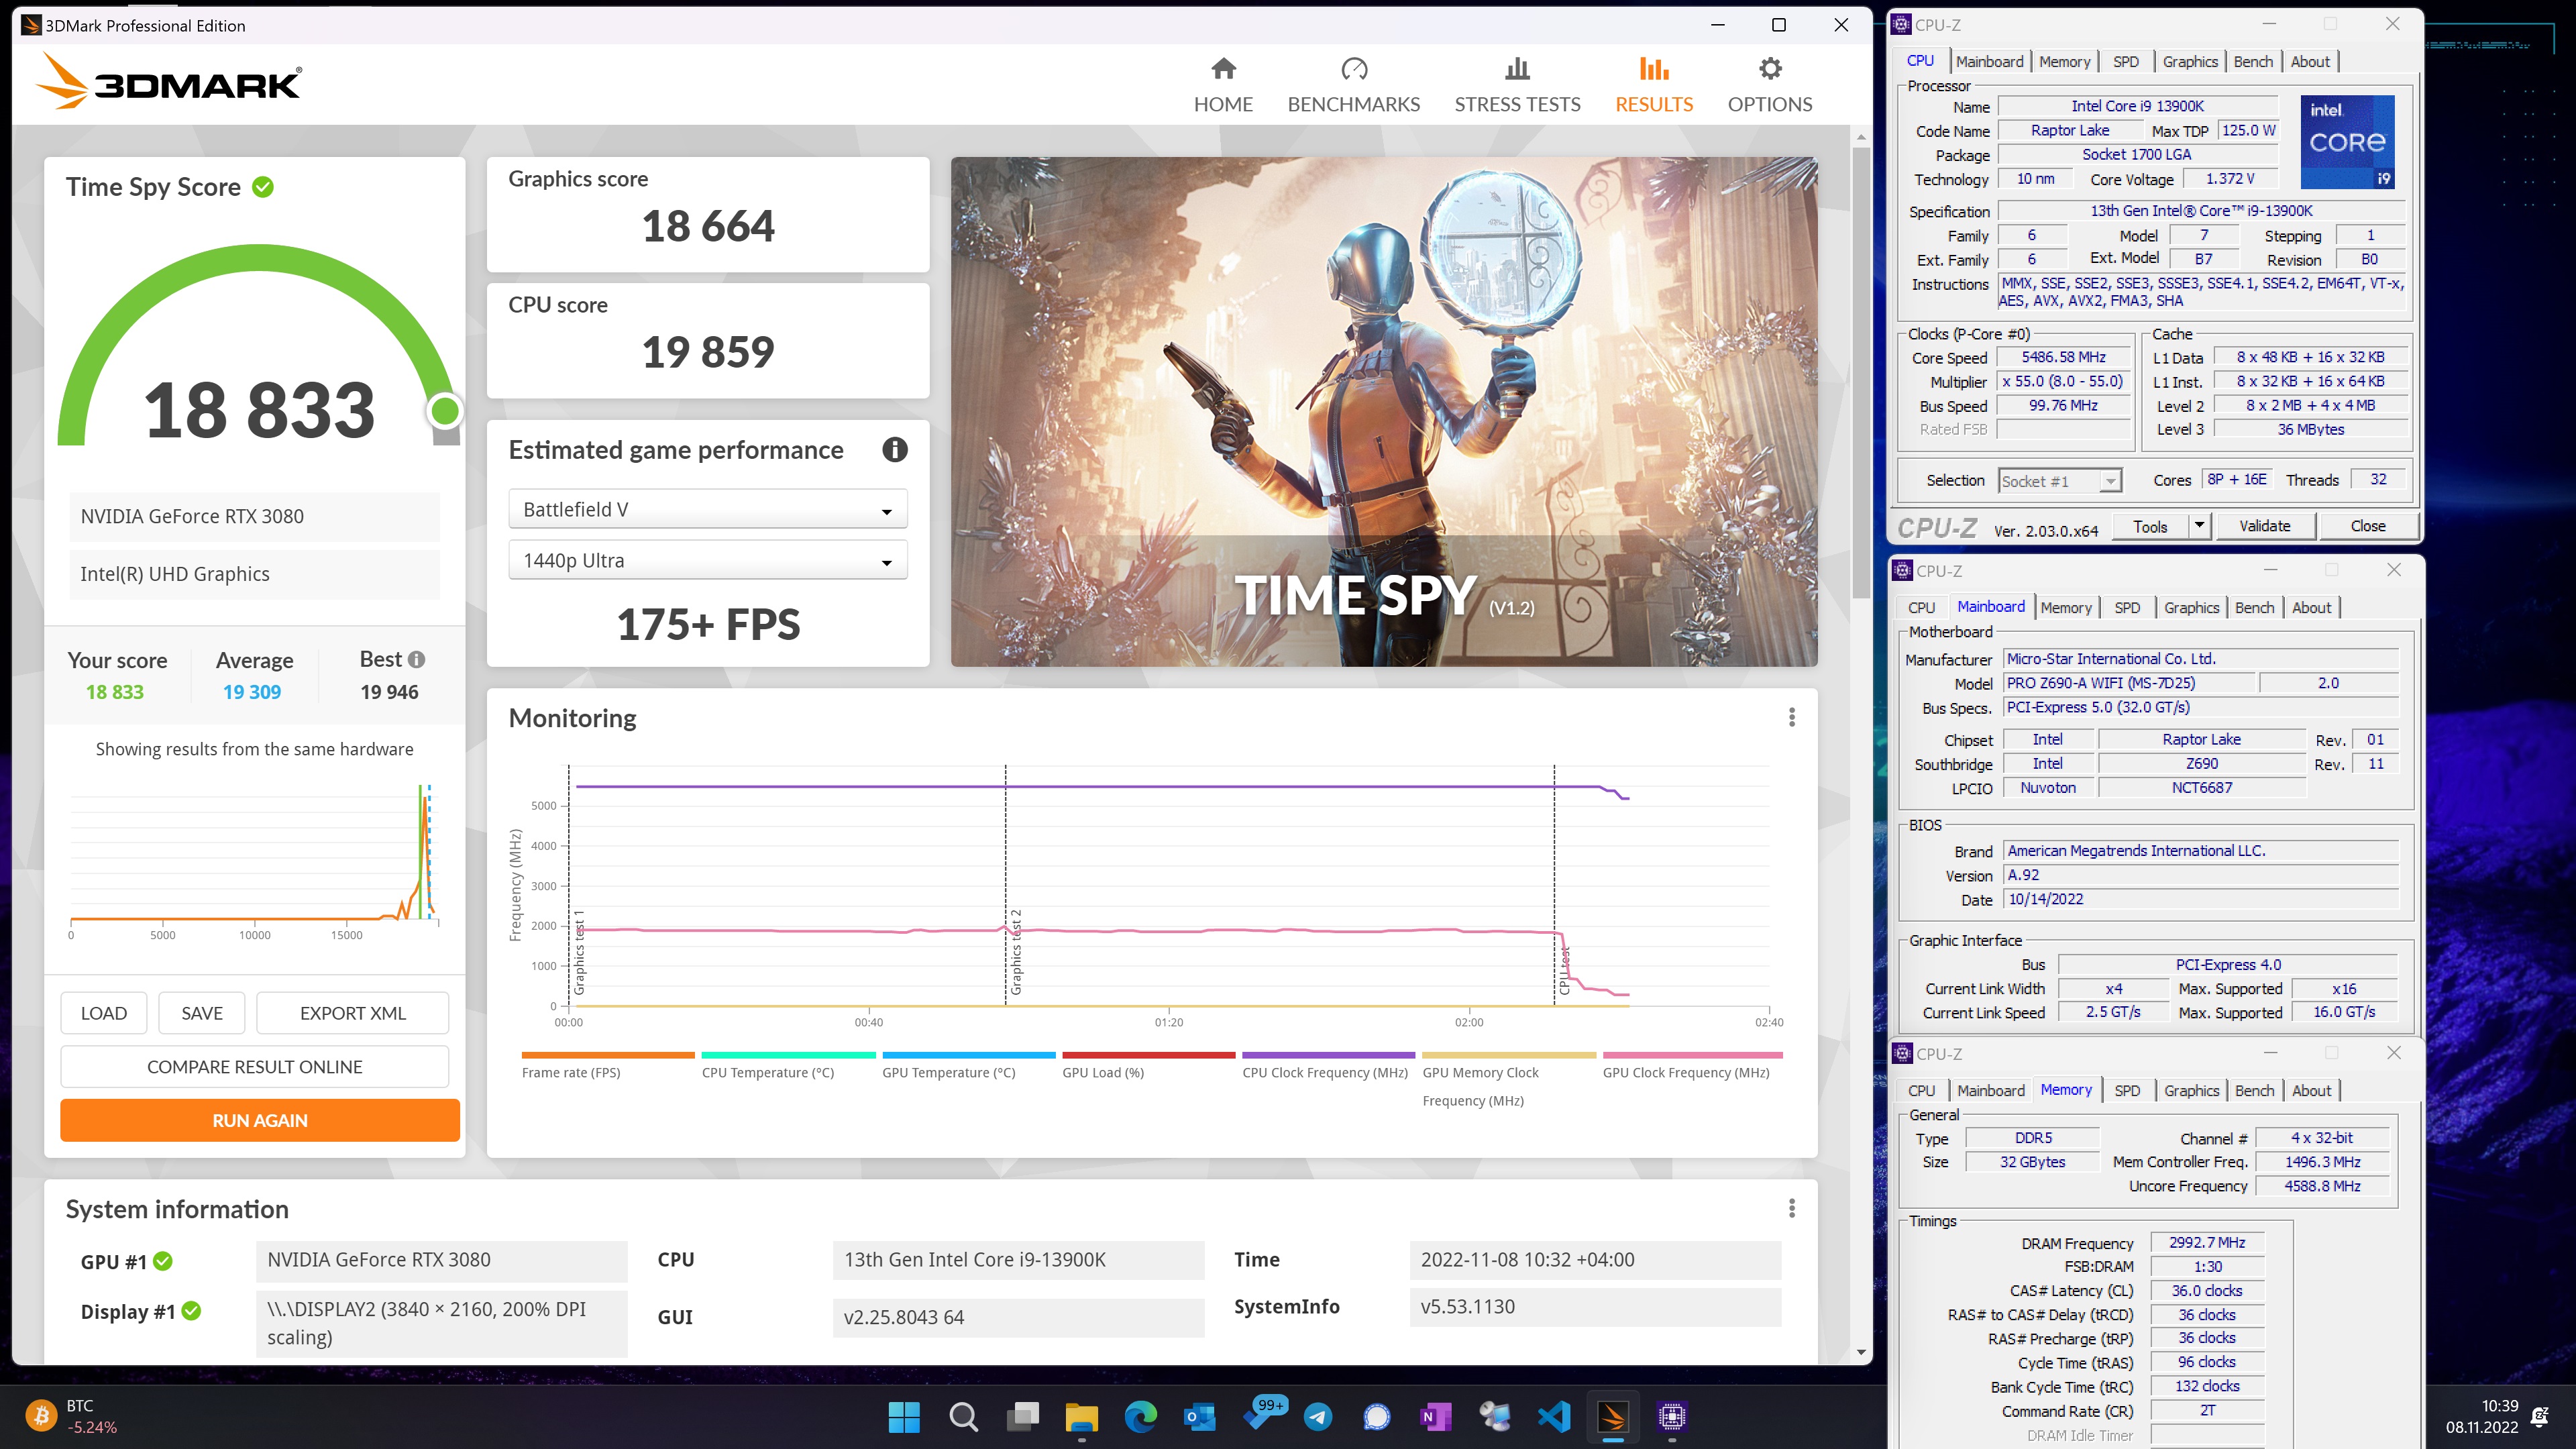Click the orange RUN AGAIN button
This screenshot has height=1449, width=2576.
point(259,1120)
